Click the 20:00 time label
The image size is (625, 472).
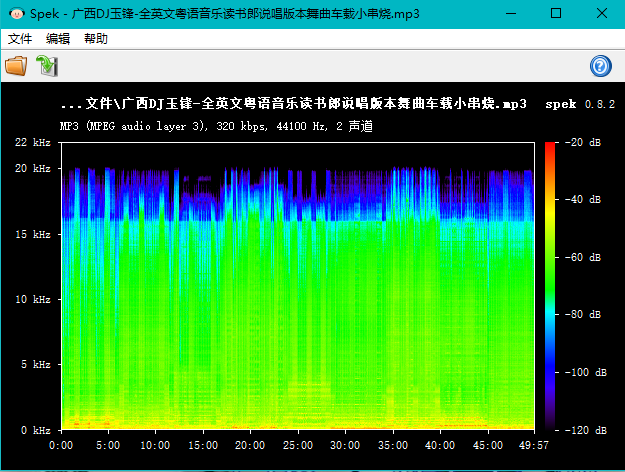pos(250,445)
